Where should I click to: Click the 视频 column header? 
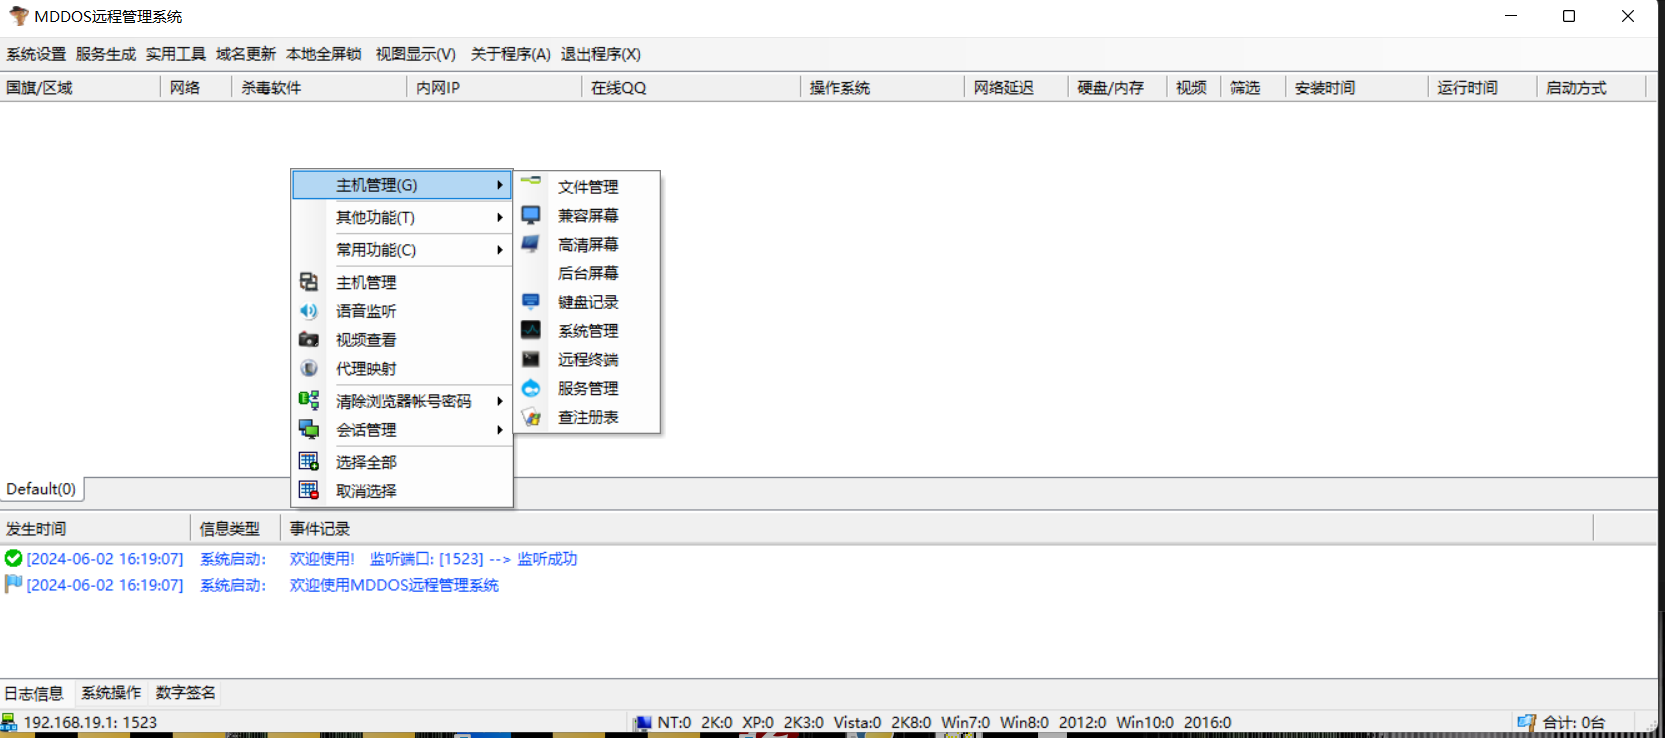pyautogui.click(x=1194, y=88)
